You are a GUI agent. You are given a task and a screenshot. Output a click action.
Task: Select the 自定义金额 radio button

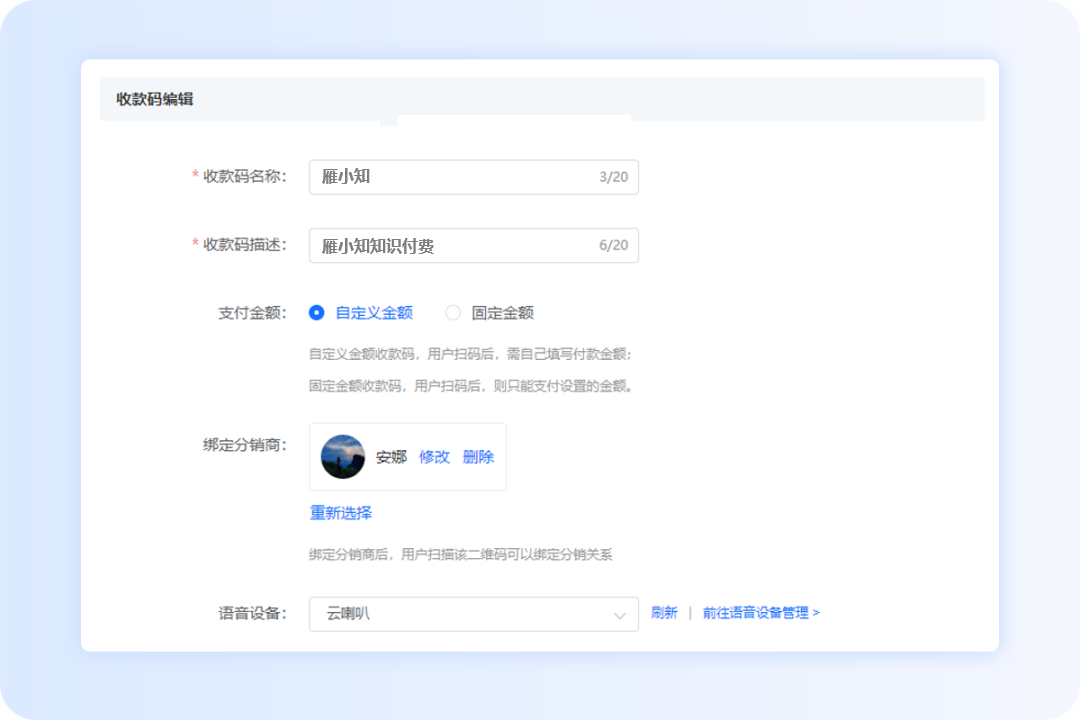[317, 313]
